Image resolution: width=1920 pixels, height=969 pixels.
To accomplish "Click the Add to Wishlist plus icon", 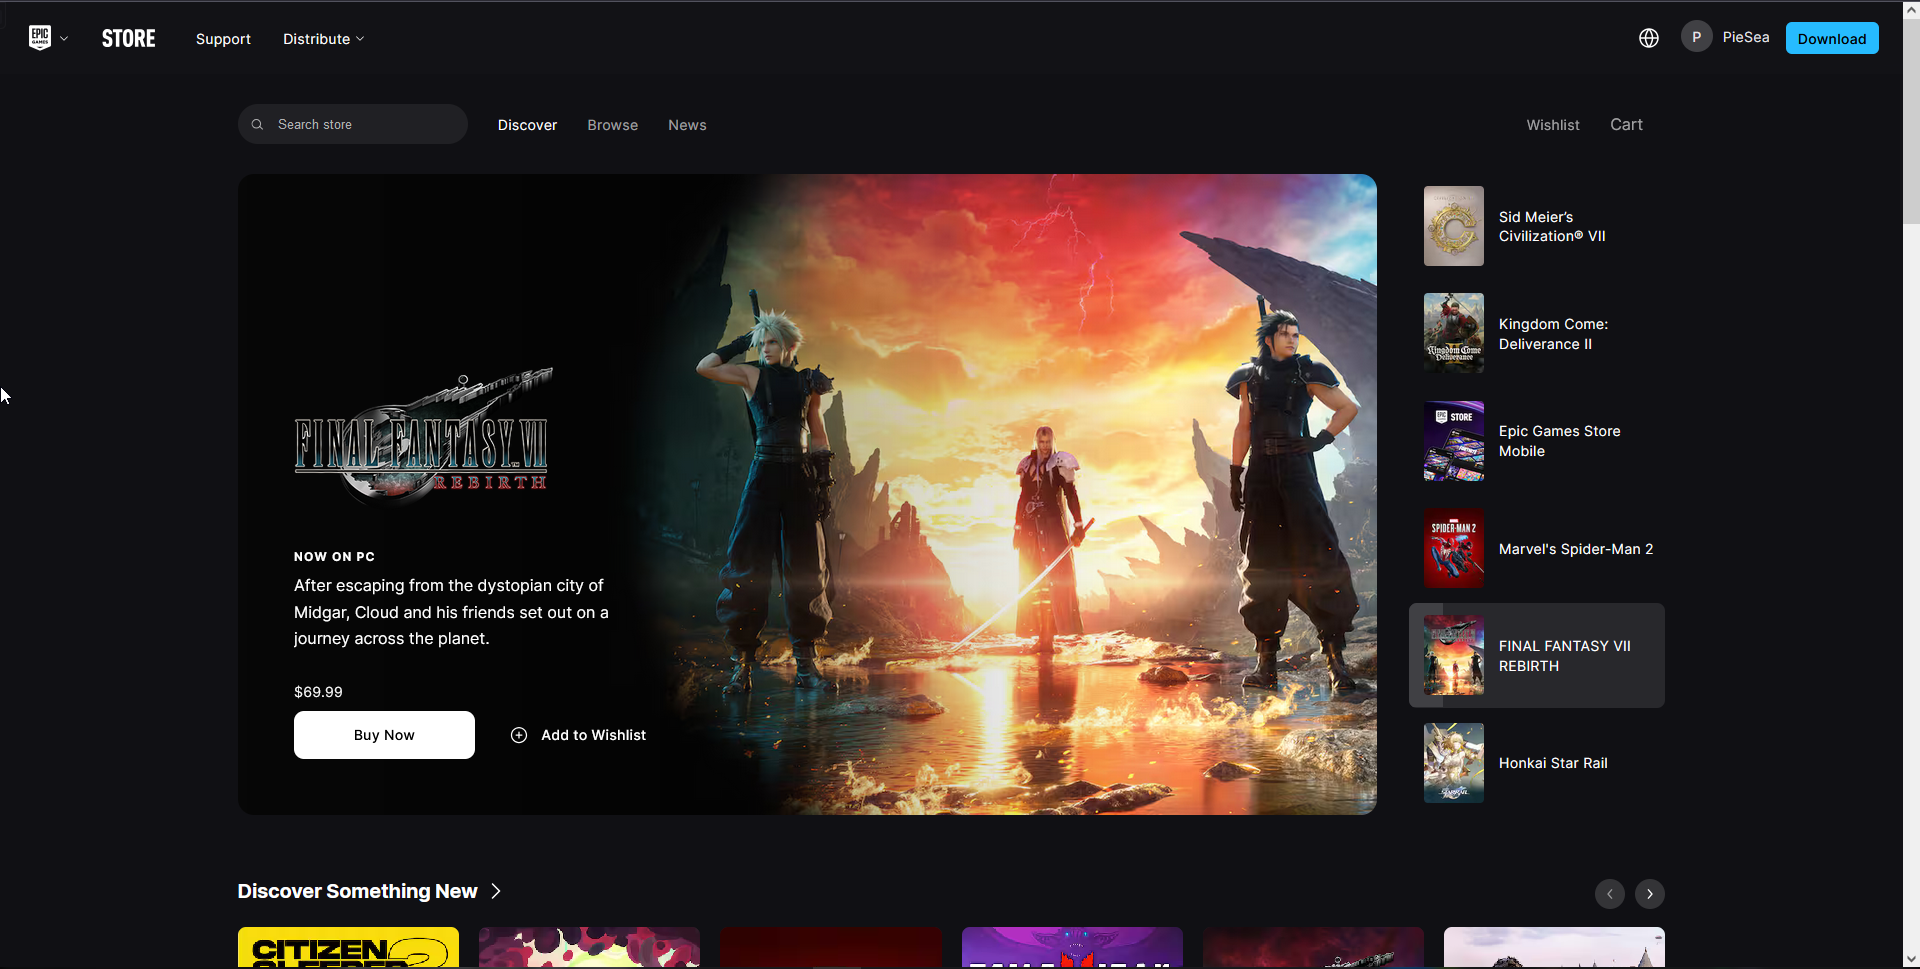I will 519,735.
